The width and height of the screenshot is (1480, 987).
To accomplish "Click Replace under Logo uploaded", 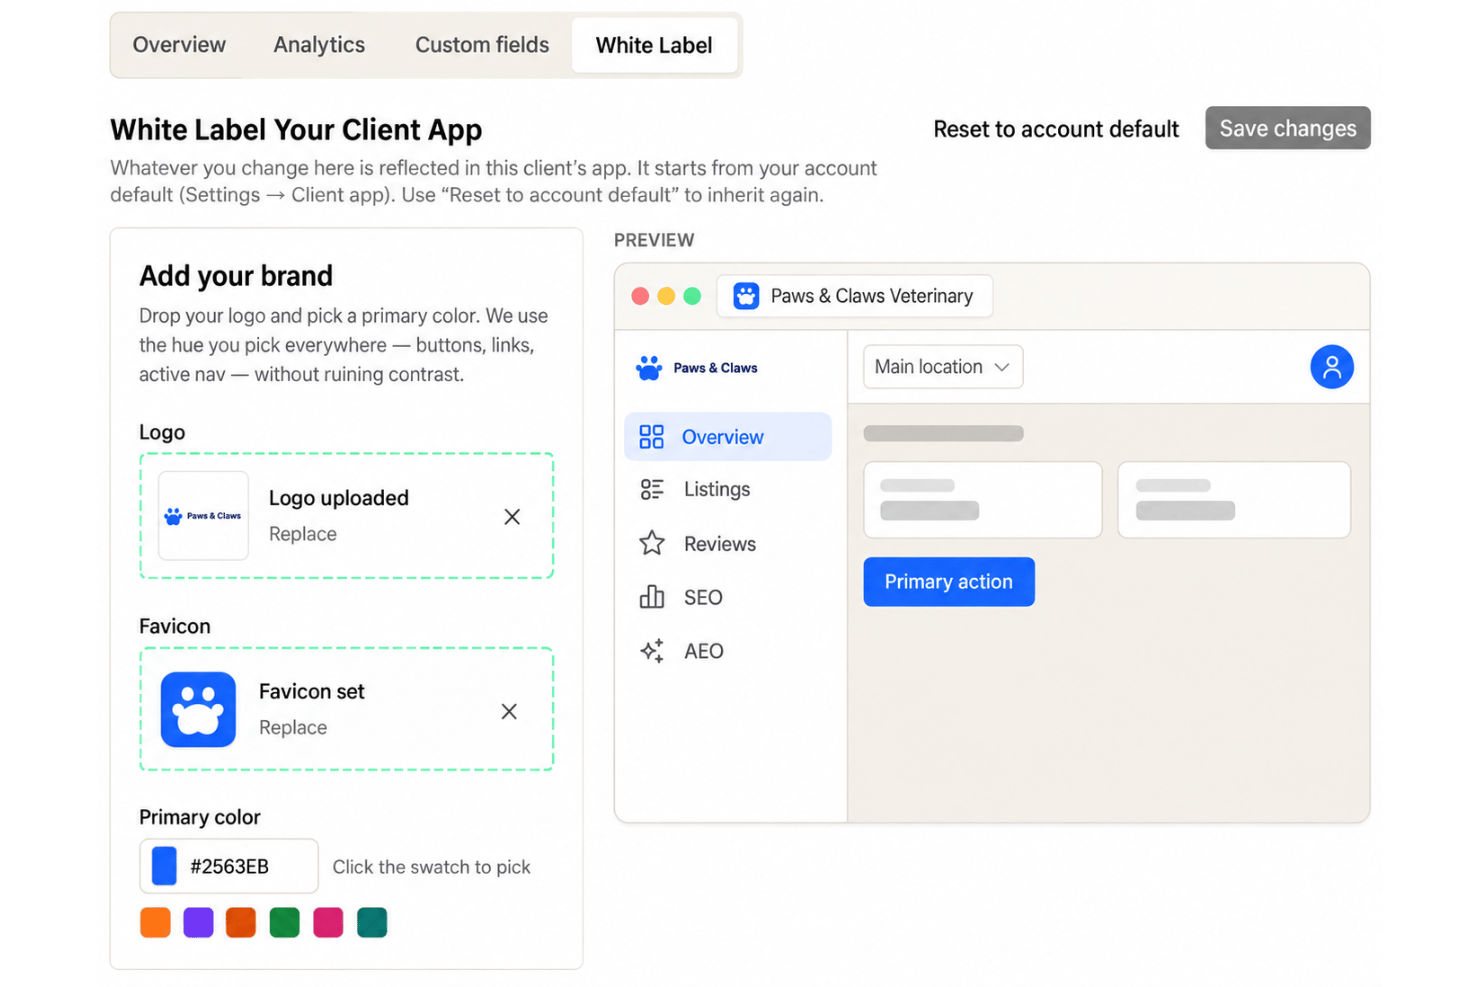I will [x=303, y=534].
